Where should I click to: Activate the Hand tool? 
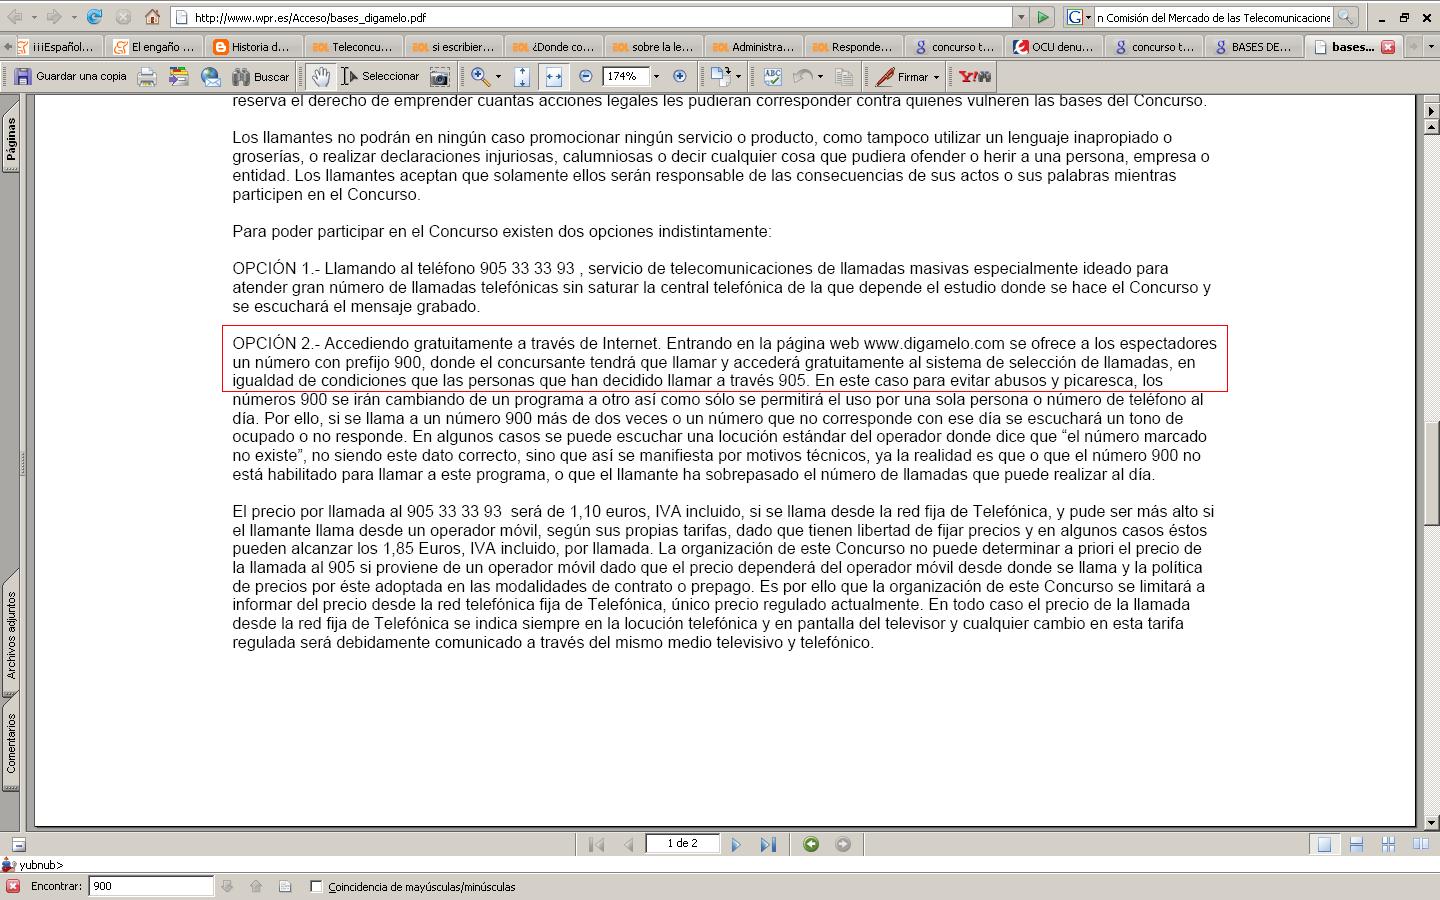[x=320, y=76]
